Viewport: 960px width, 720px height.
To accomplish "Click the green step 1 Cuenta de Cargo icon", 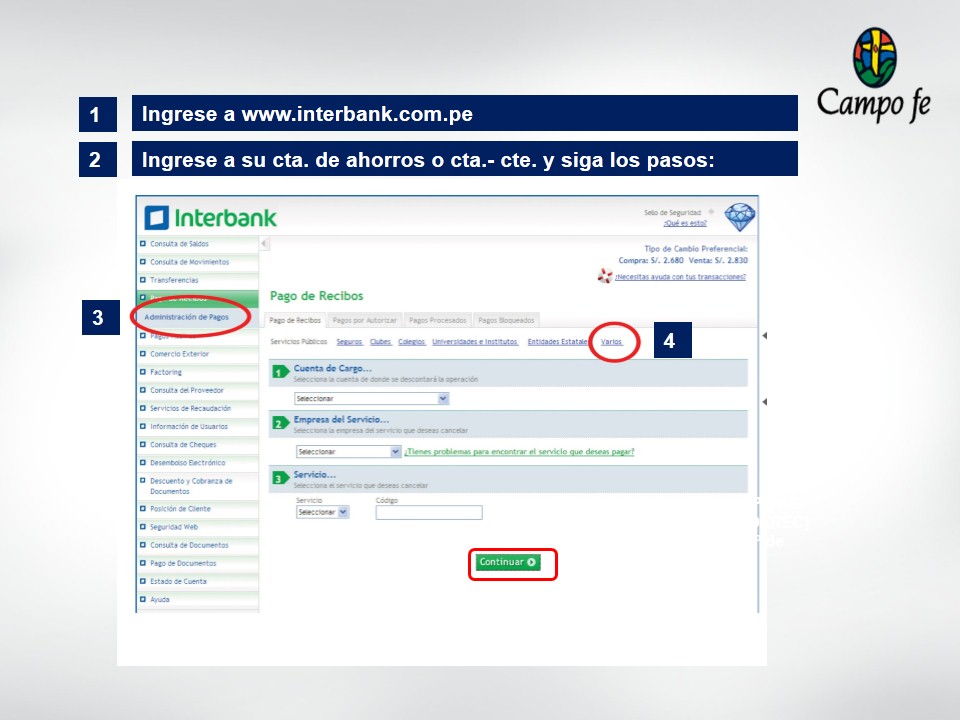I will click(280, 372).
